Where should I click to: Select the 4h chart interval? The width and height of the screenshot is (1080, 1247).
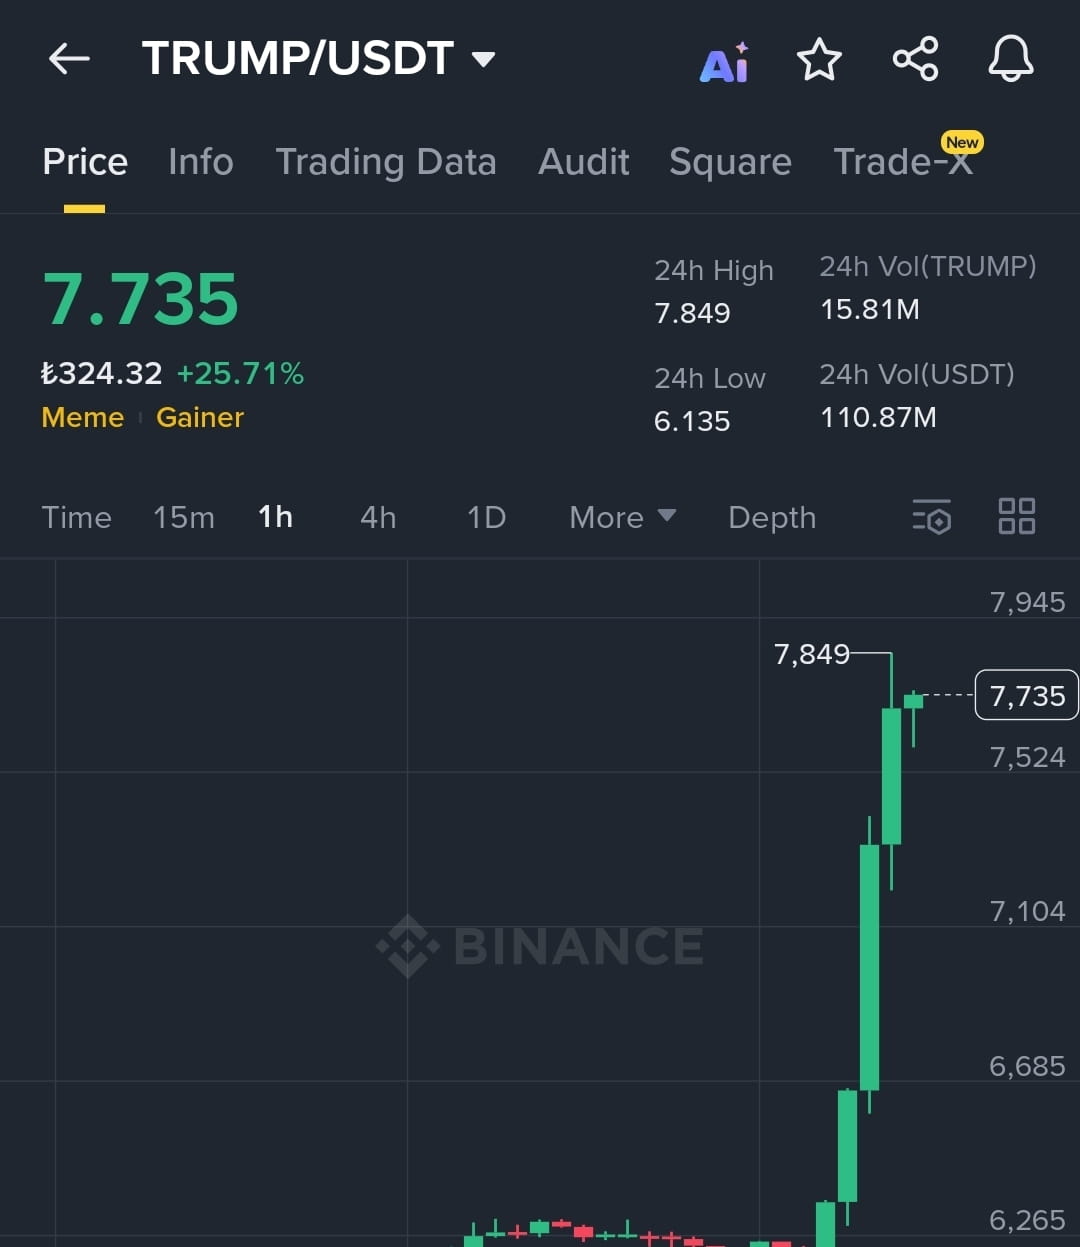378,517
